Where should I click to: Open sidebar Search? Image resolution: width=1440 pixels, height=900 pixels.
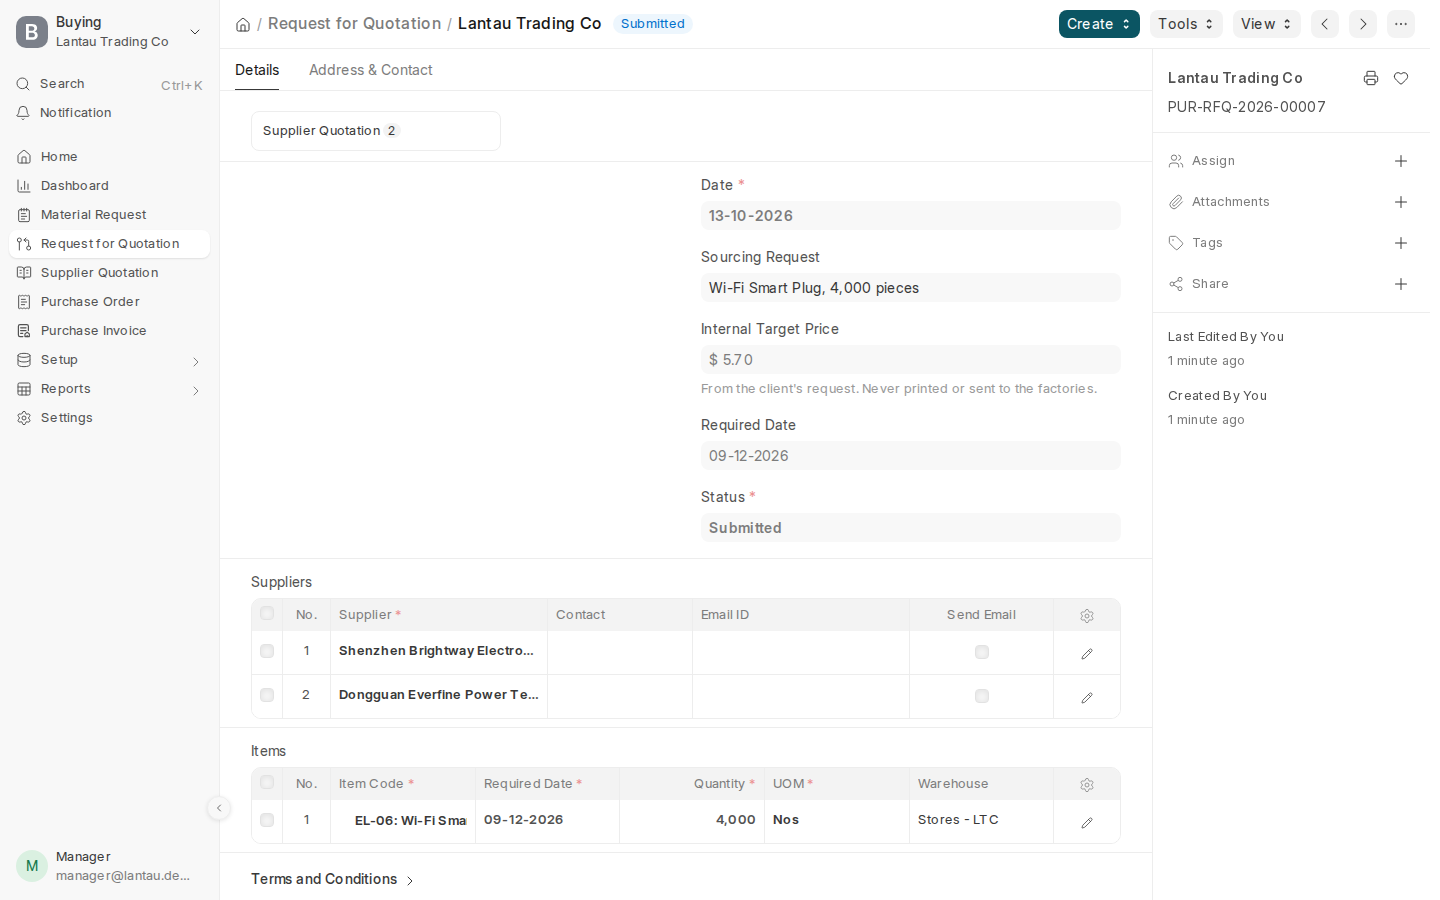tap(110, 84)
